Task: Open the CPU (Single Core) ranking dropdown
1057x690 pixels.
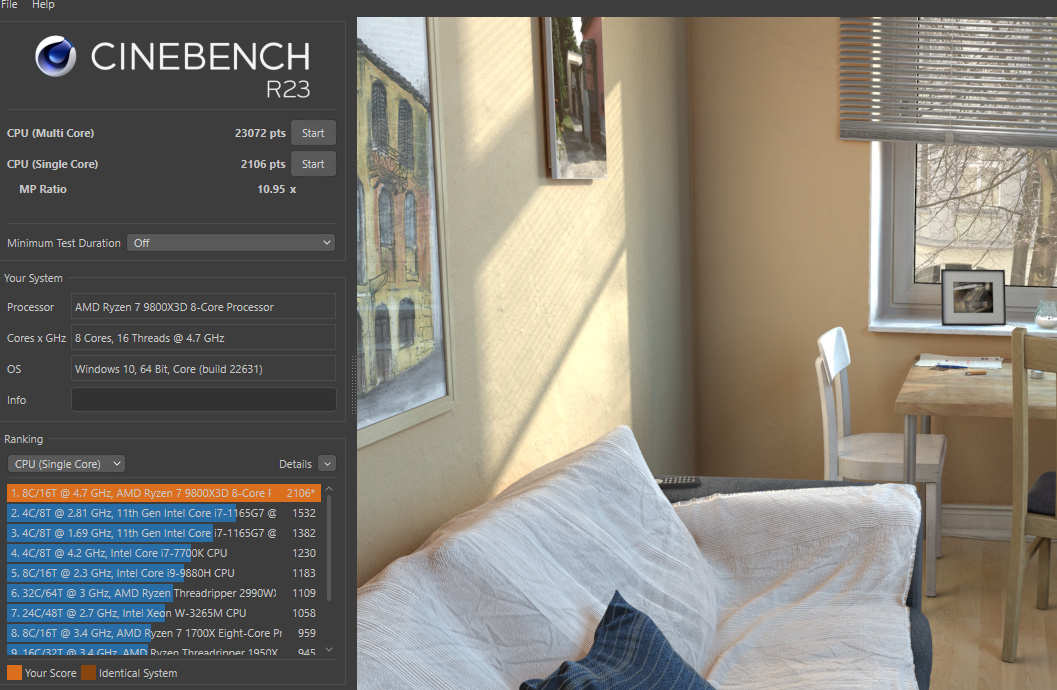Action: click(66, 464)
